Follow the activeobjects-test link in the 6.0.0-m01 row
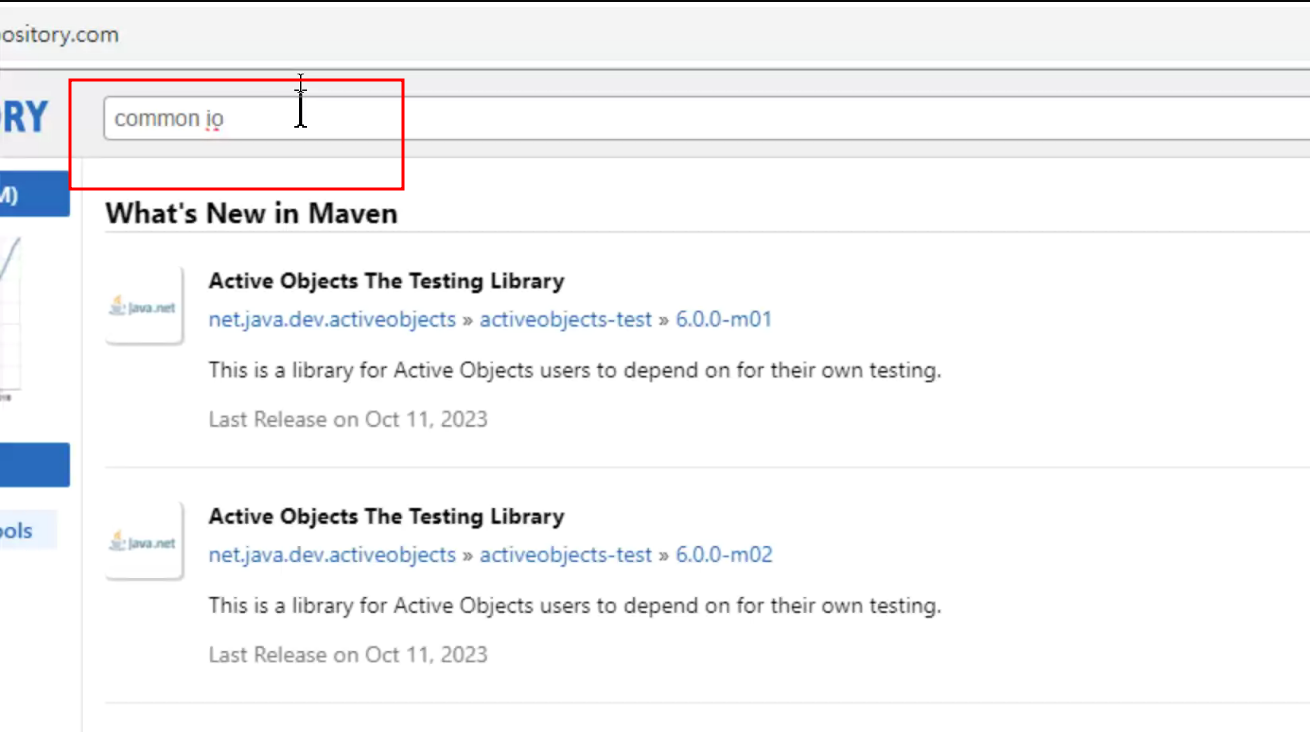 pyautogui.click(x=565, y=319)
